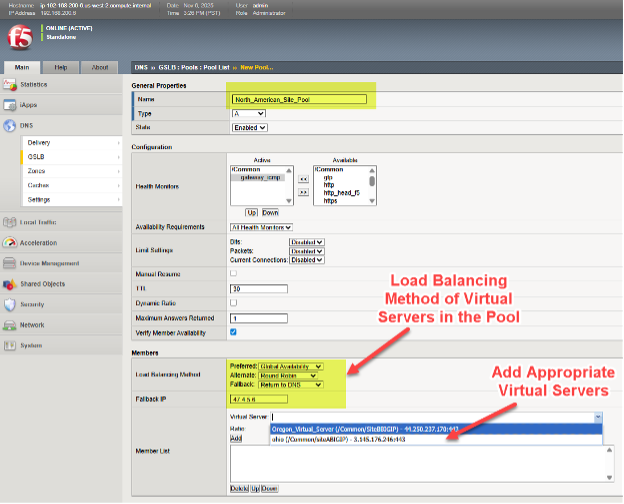Click the Fallback IP input field

pyautogui.click(x=258, y=398)
